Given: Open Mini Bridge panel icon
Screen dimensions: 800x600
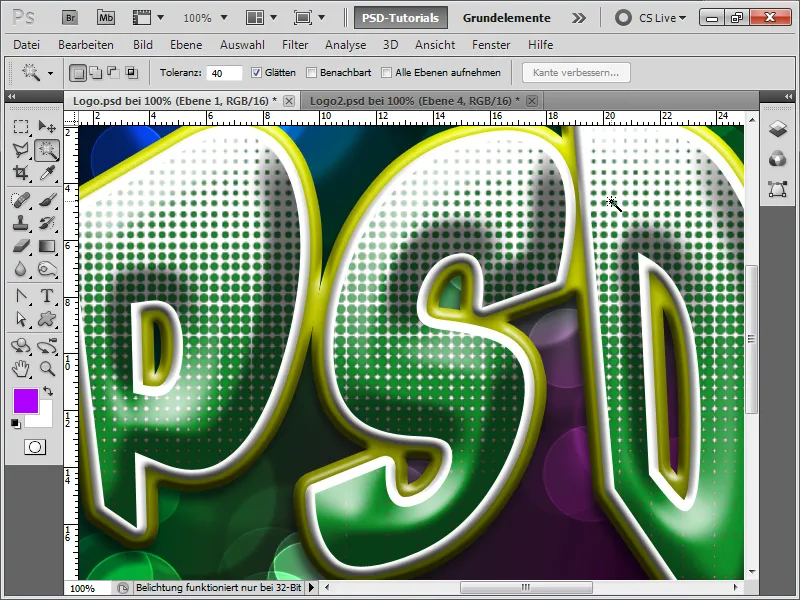Looking at the screenshot, I should pyautogui.click(x=106, y=18).
